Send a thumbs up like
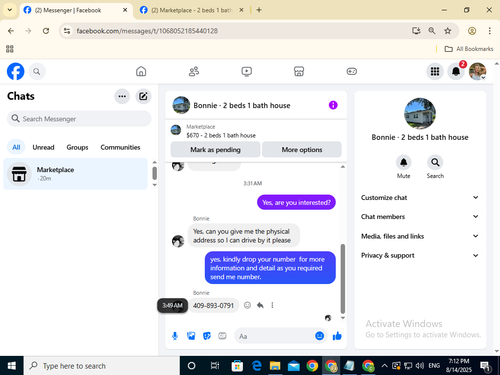Image resolution: width=500 pixels, height=375 pixels. point(337,336)
